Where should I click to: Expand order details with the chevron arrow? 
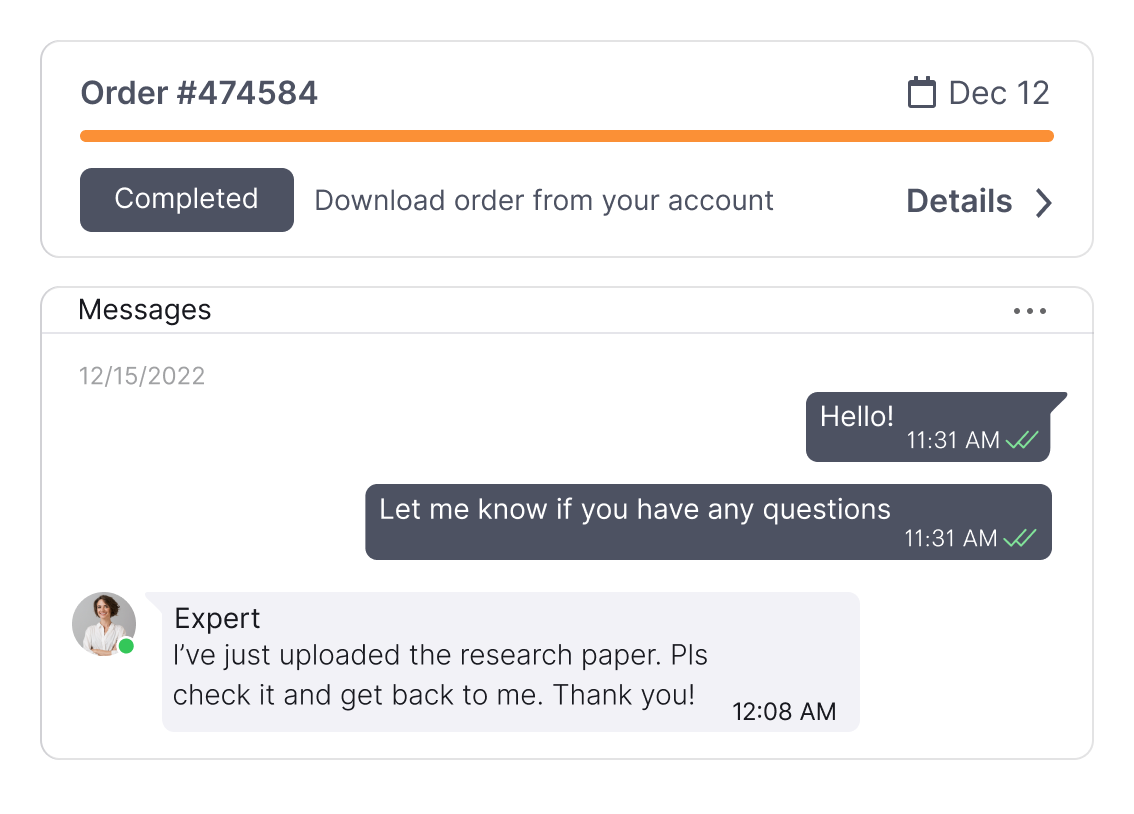1043,202
